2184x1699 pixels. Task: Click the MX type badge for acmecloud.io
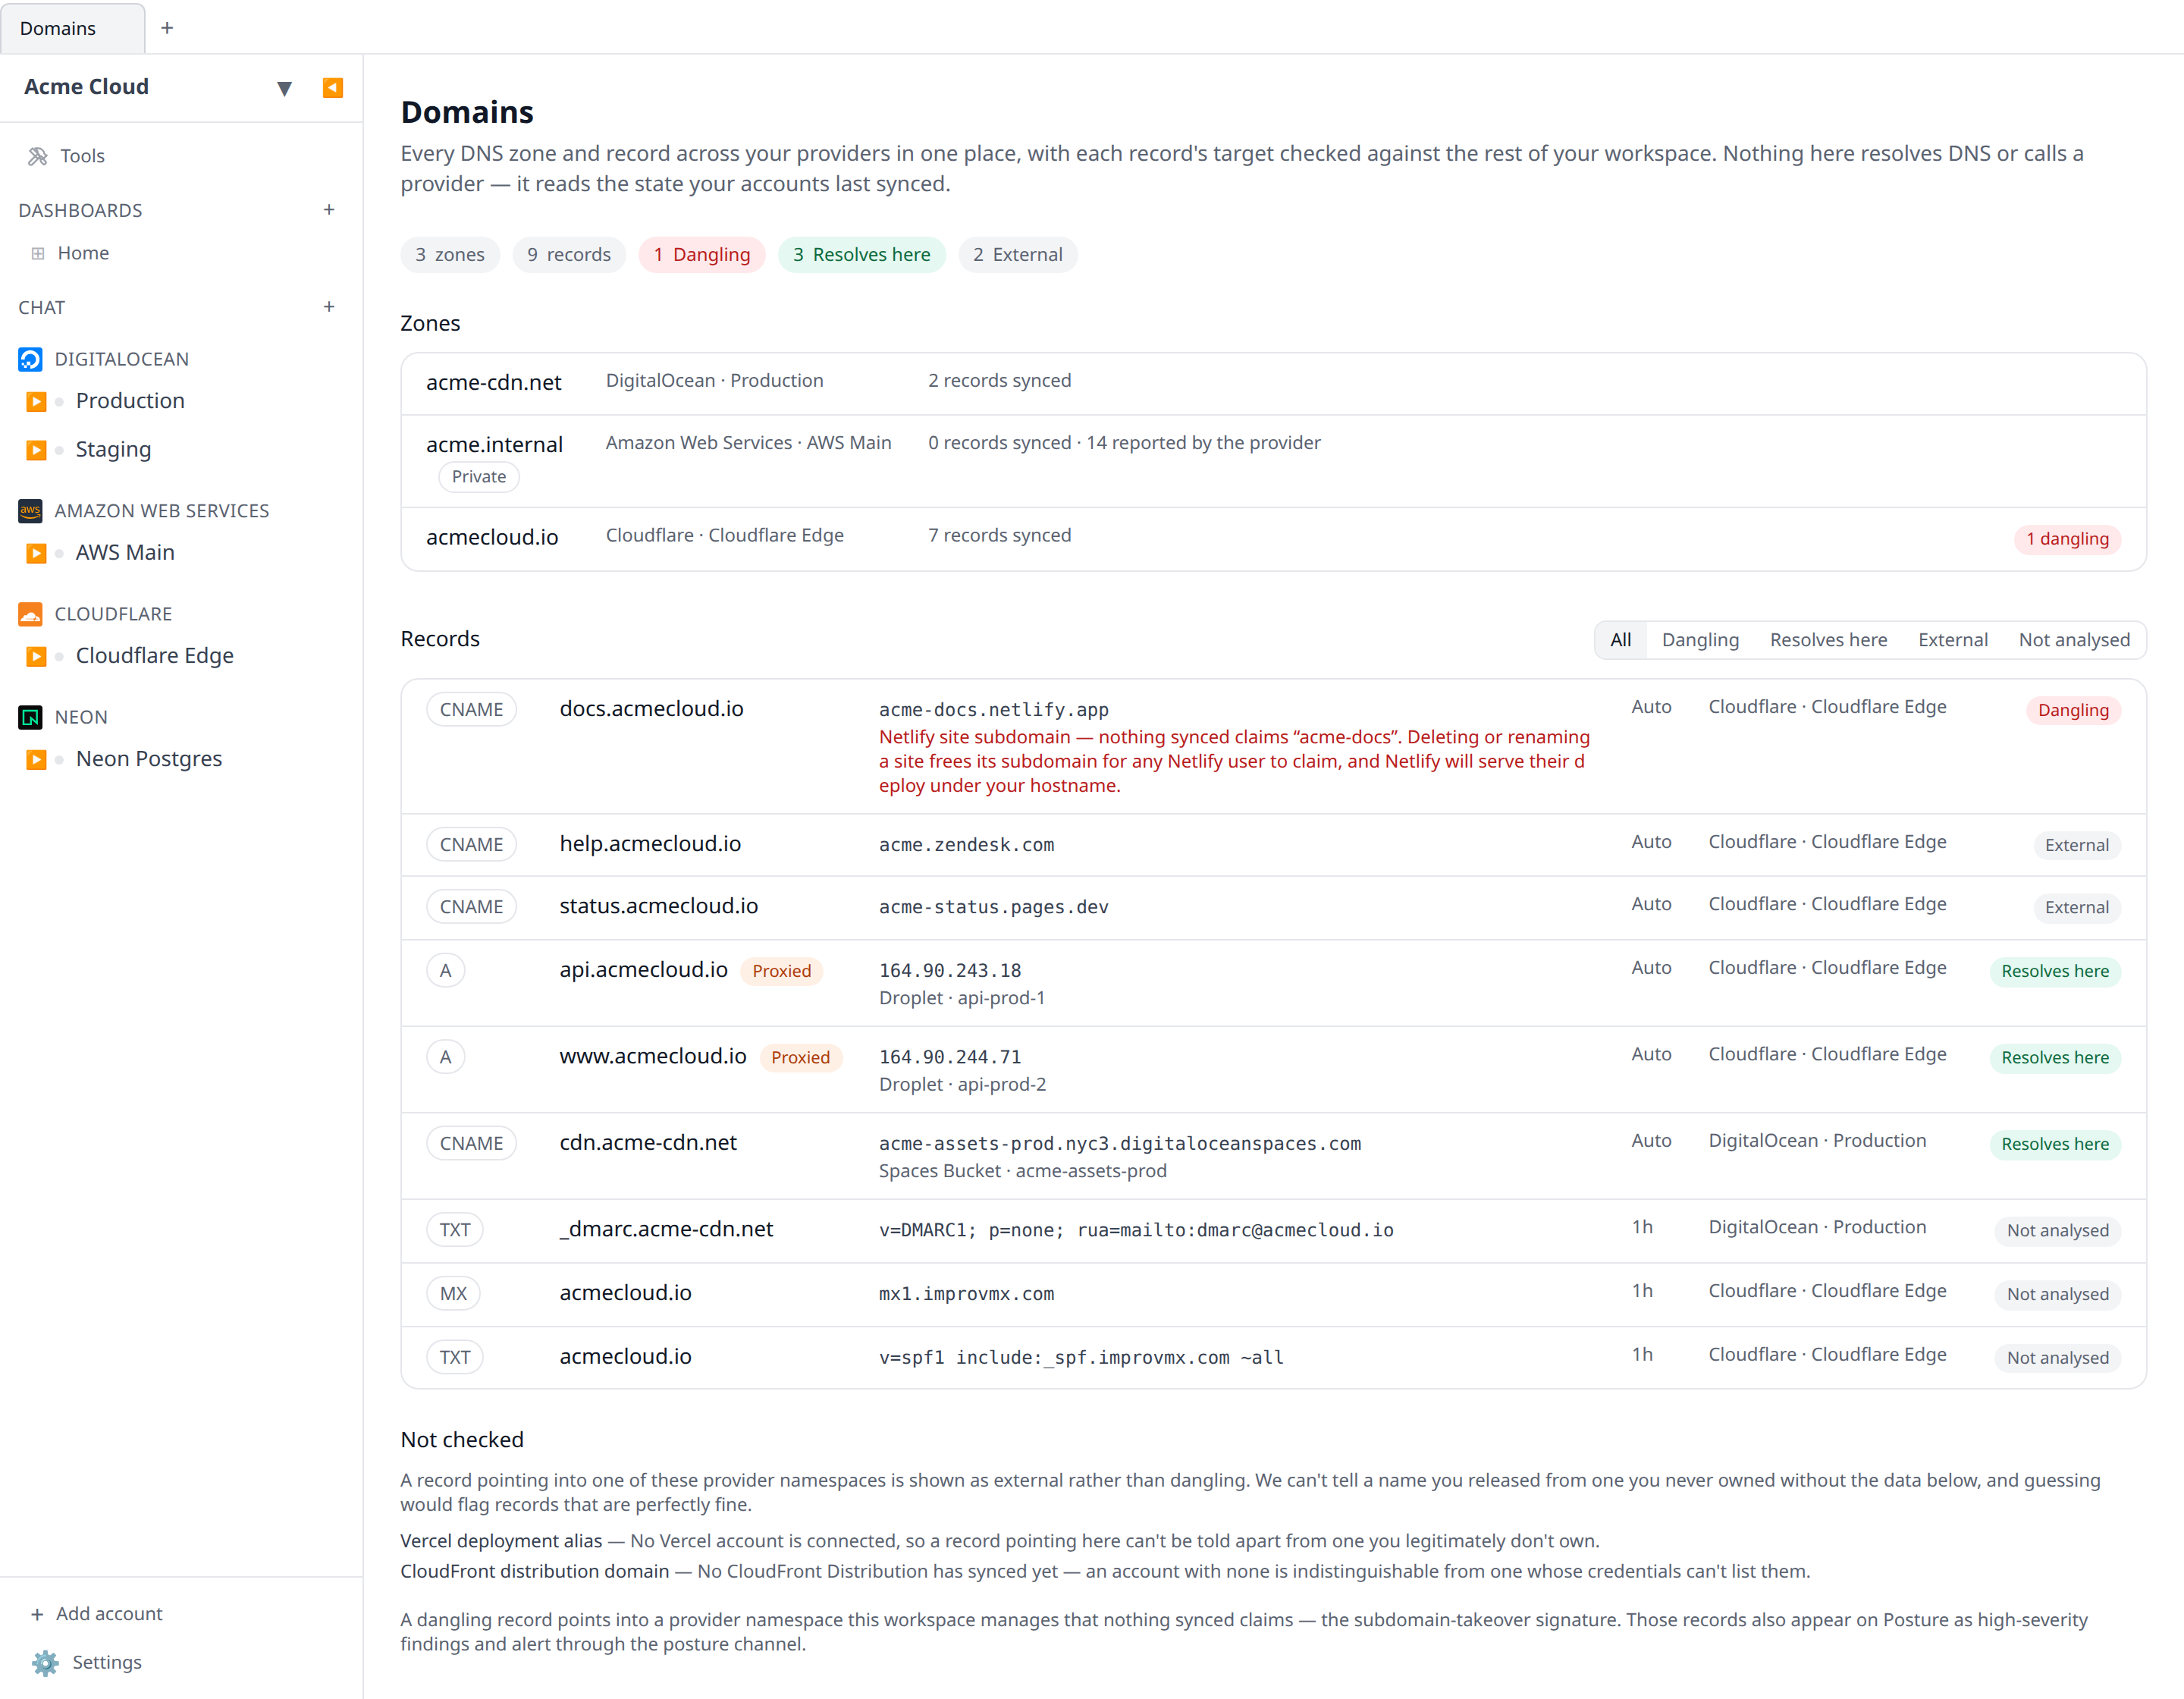[x=453, y=1294]
